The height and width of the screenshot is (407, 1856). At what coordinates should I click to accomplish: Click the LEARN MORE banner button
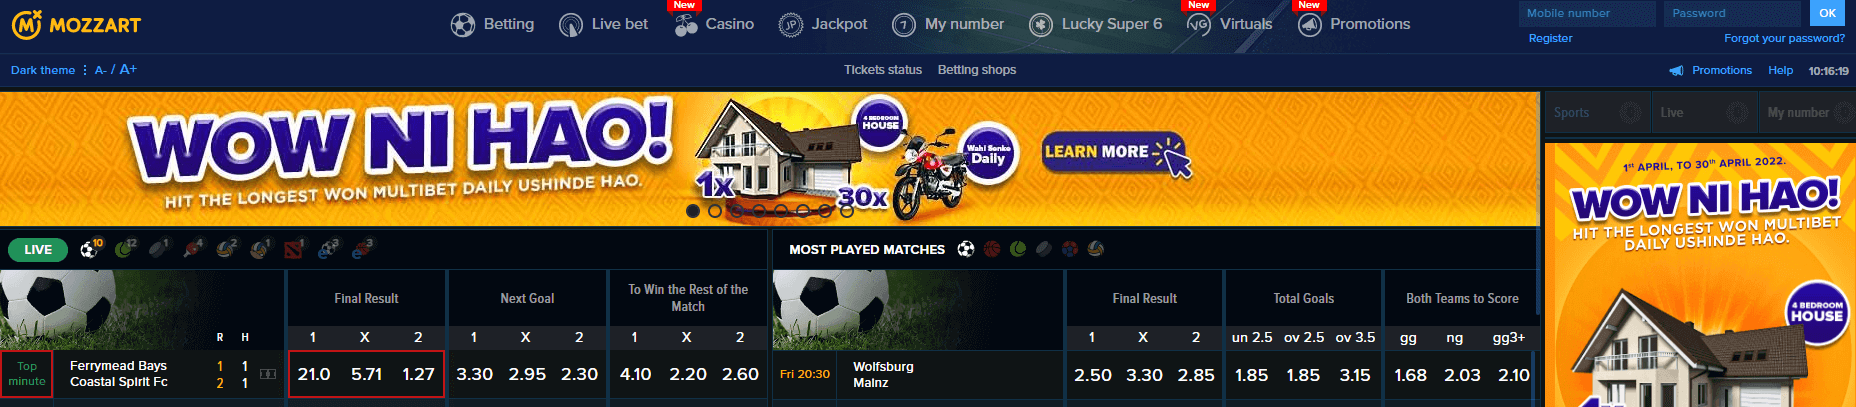pyautogui.click(x=1114, y=153)
